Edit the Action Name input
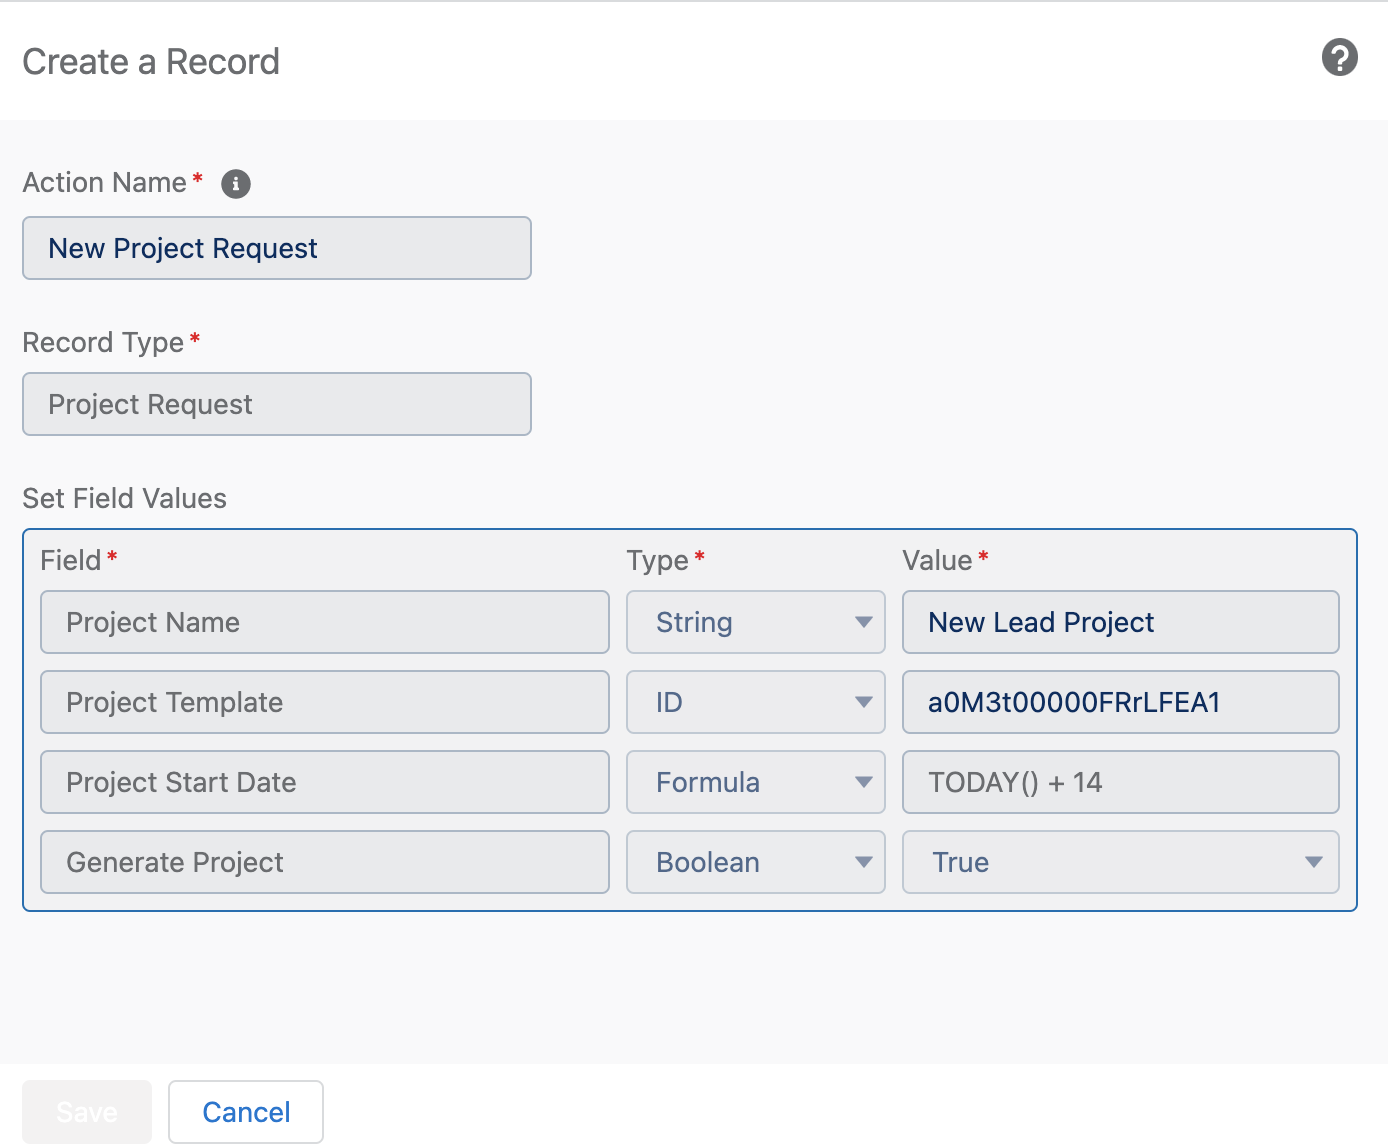 [276, 248]
